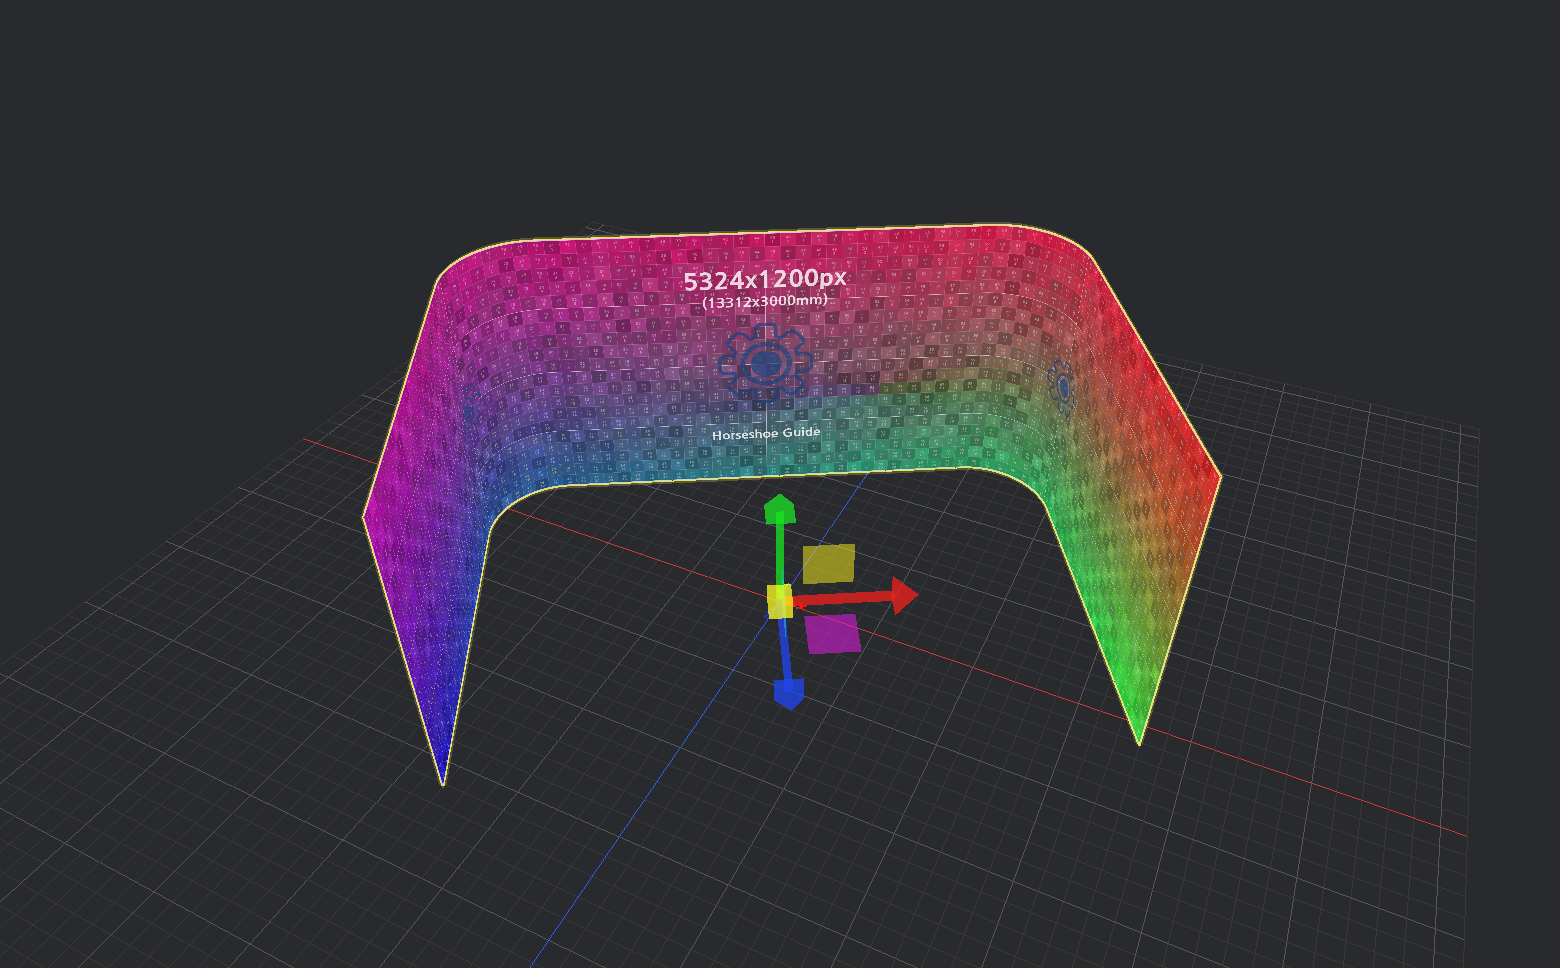Screen dimensions: 1560x968
Task: Click the small gear icon on the right wall
Action: (x=1060, y=386)
